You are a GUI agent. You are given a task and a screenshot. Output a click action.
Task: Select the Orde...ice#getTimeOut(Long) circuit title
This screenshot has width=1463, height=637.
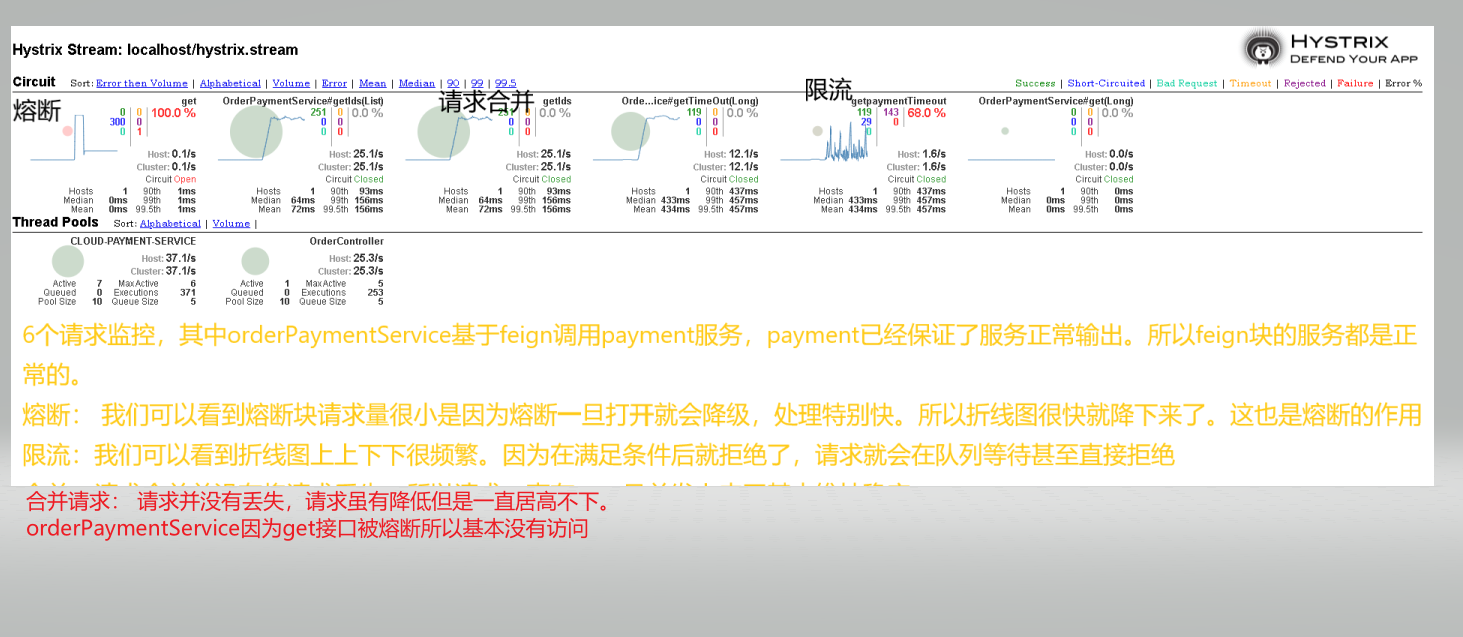(690, 101)
